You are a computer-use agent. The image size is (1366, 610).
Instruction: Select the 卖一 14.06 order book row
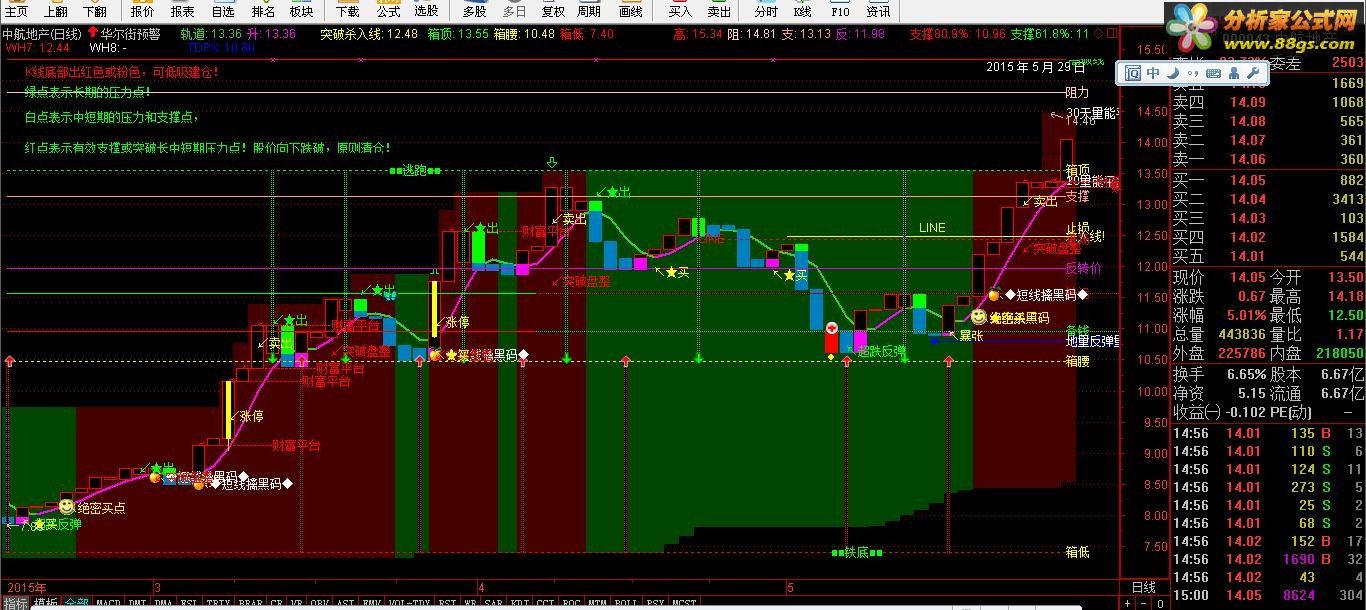(x=1268, y=159)
